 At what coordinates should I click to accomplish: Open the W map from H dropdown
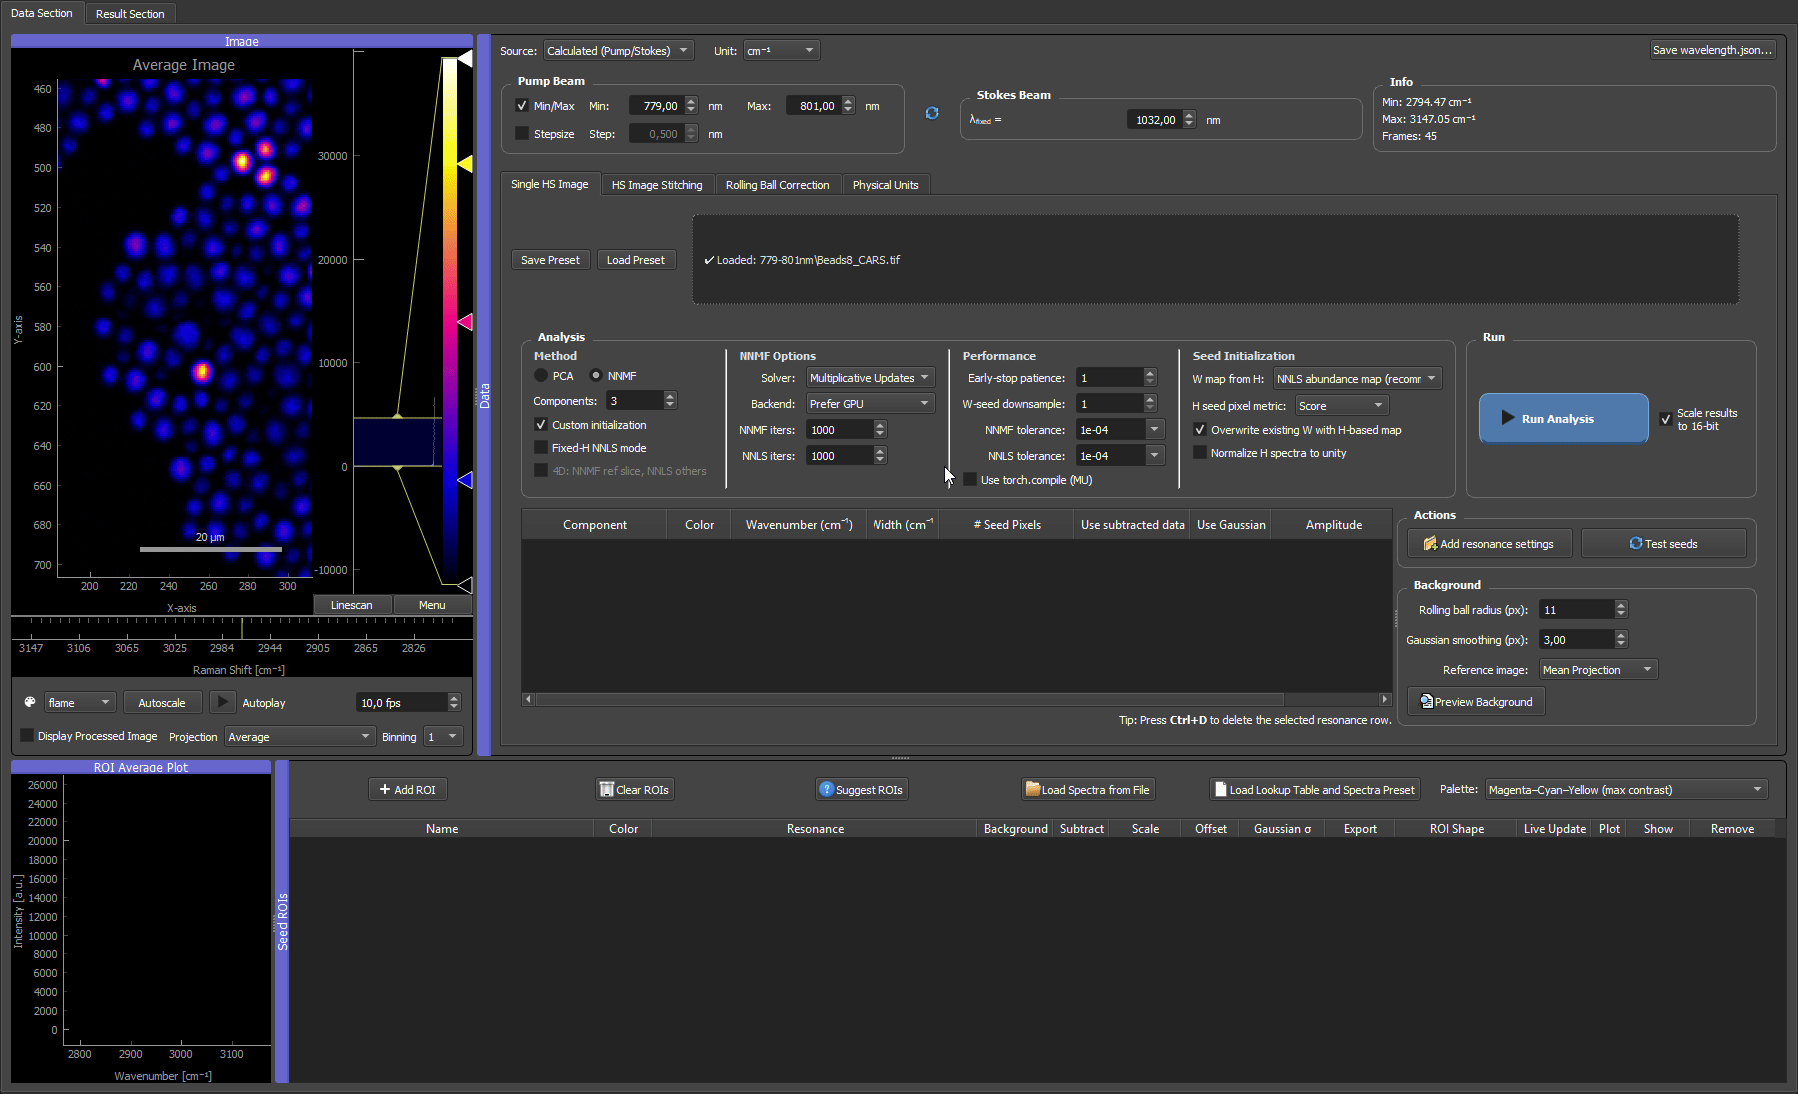click(1357, 379)
